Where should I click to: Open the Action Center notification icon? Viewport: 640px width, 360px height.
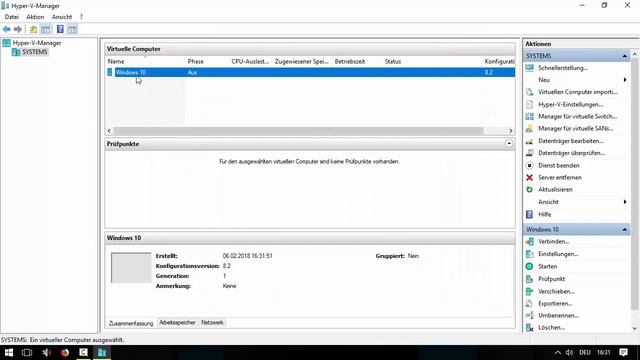click(x=623, y=352)
